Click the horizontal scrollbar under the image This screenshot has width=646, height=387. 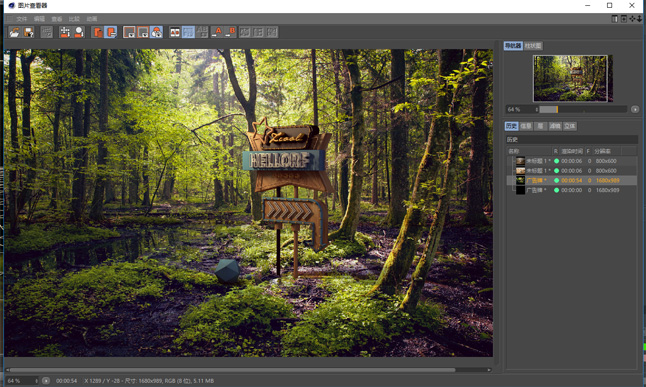(233, 370)
